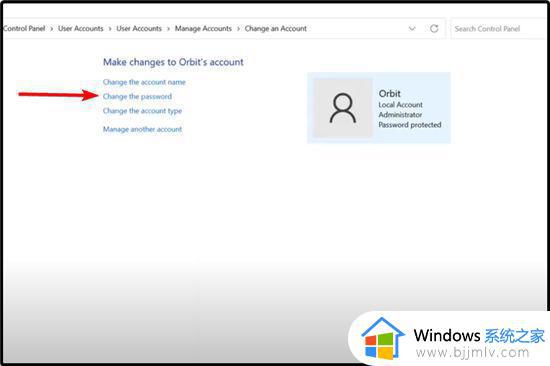Select Change an Account breadcrumb
This screenshot has width=550, height=366.
click(x=276, y=28)
